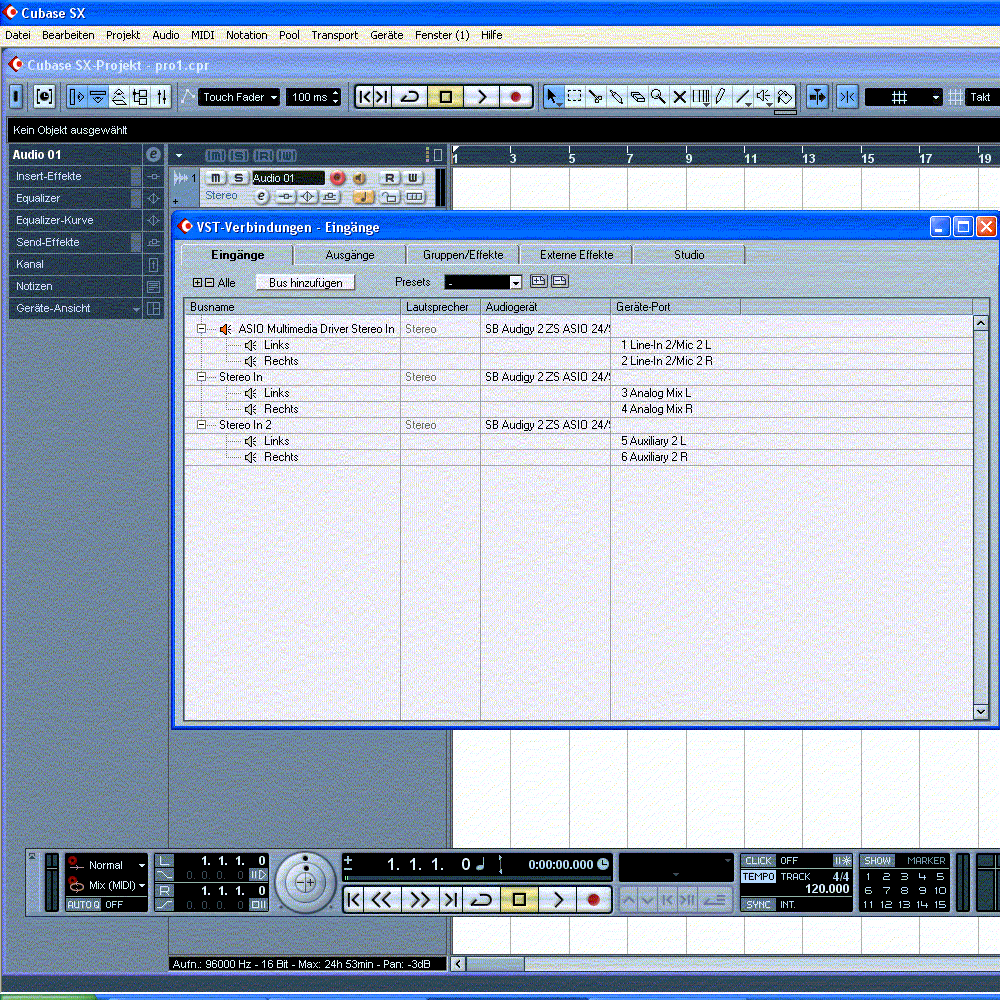Open channel settings 'e' on Audio 01 track
The image size is (1000, 1000).
261,196
